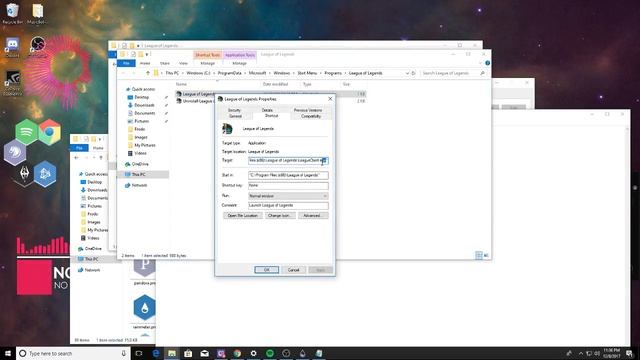Image resolution: width=640 pixels, height=360 pixels.
Task: Click the Change Icon button
Action: click(x=280, y=216)
